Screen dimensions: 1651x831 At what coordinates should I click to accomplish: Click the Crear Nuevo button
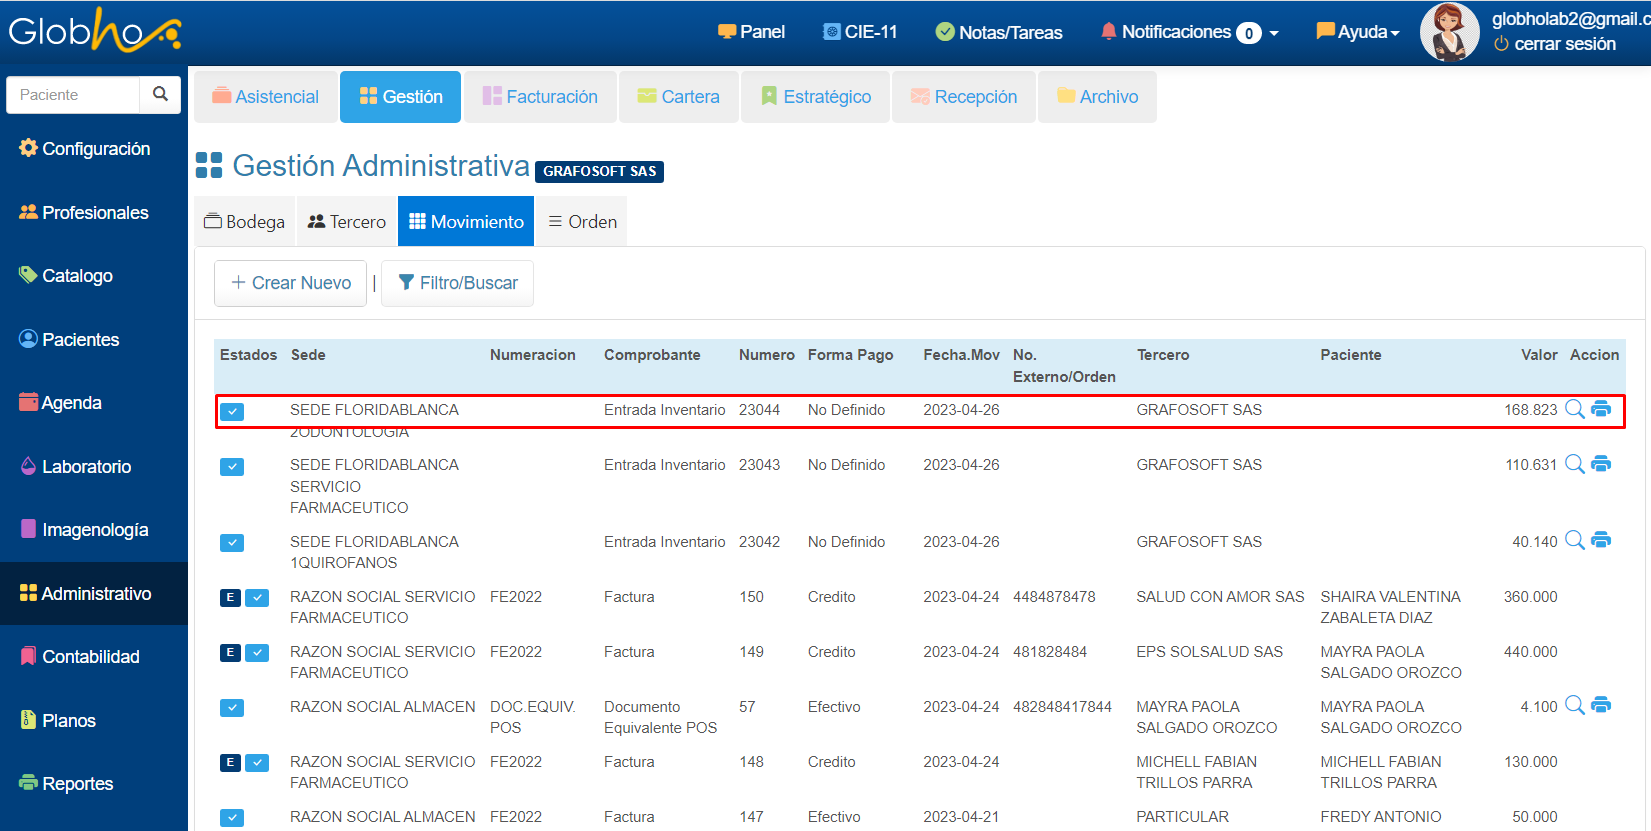(291, 283)
